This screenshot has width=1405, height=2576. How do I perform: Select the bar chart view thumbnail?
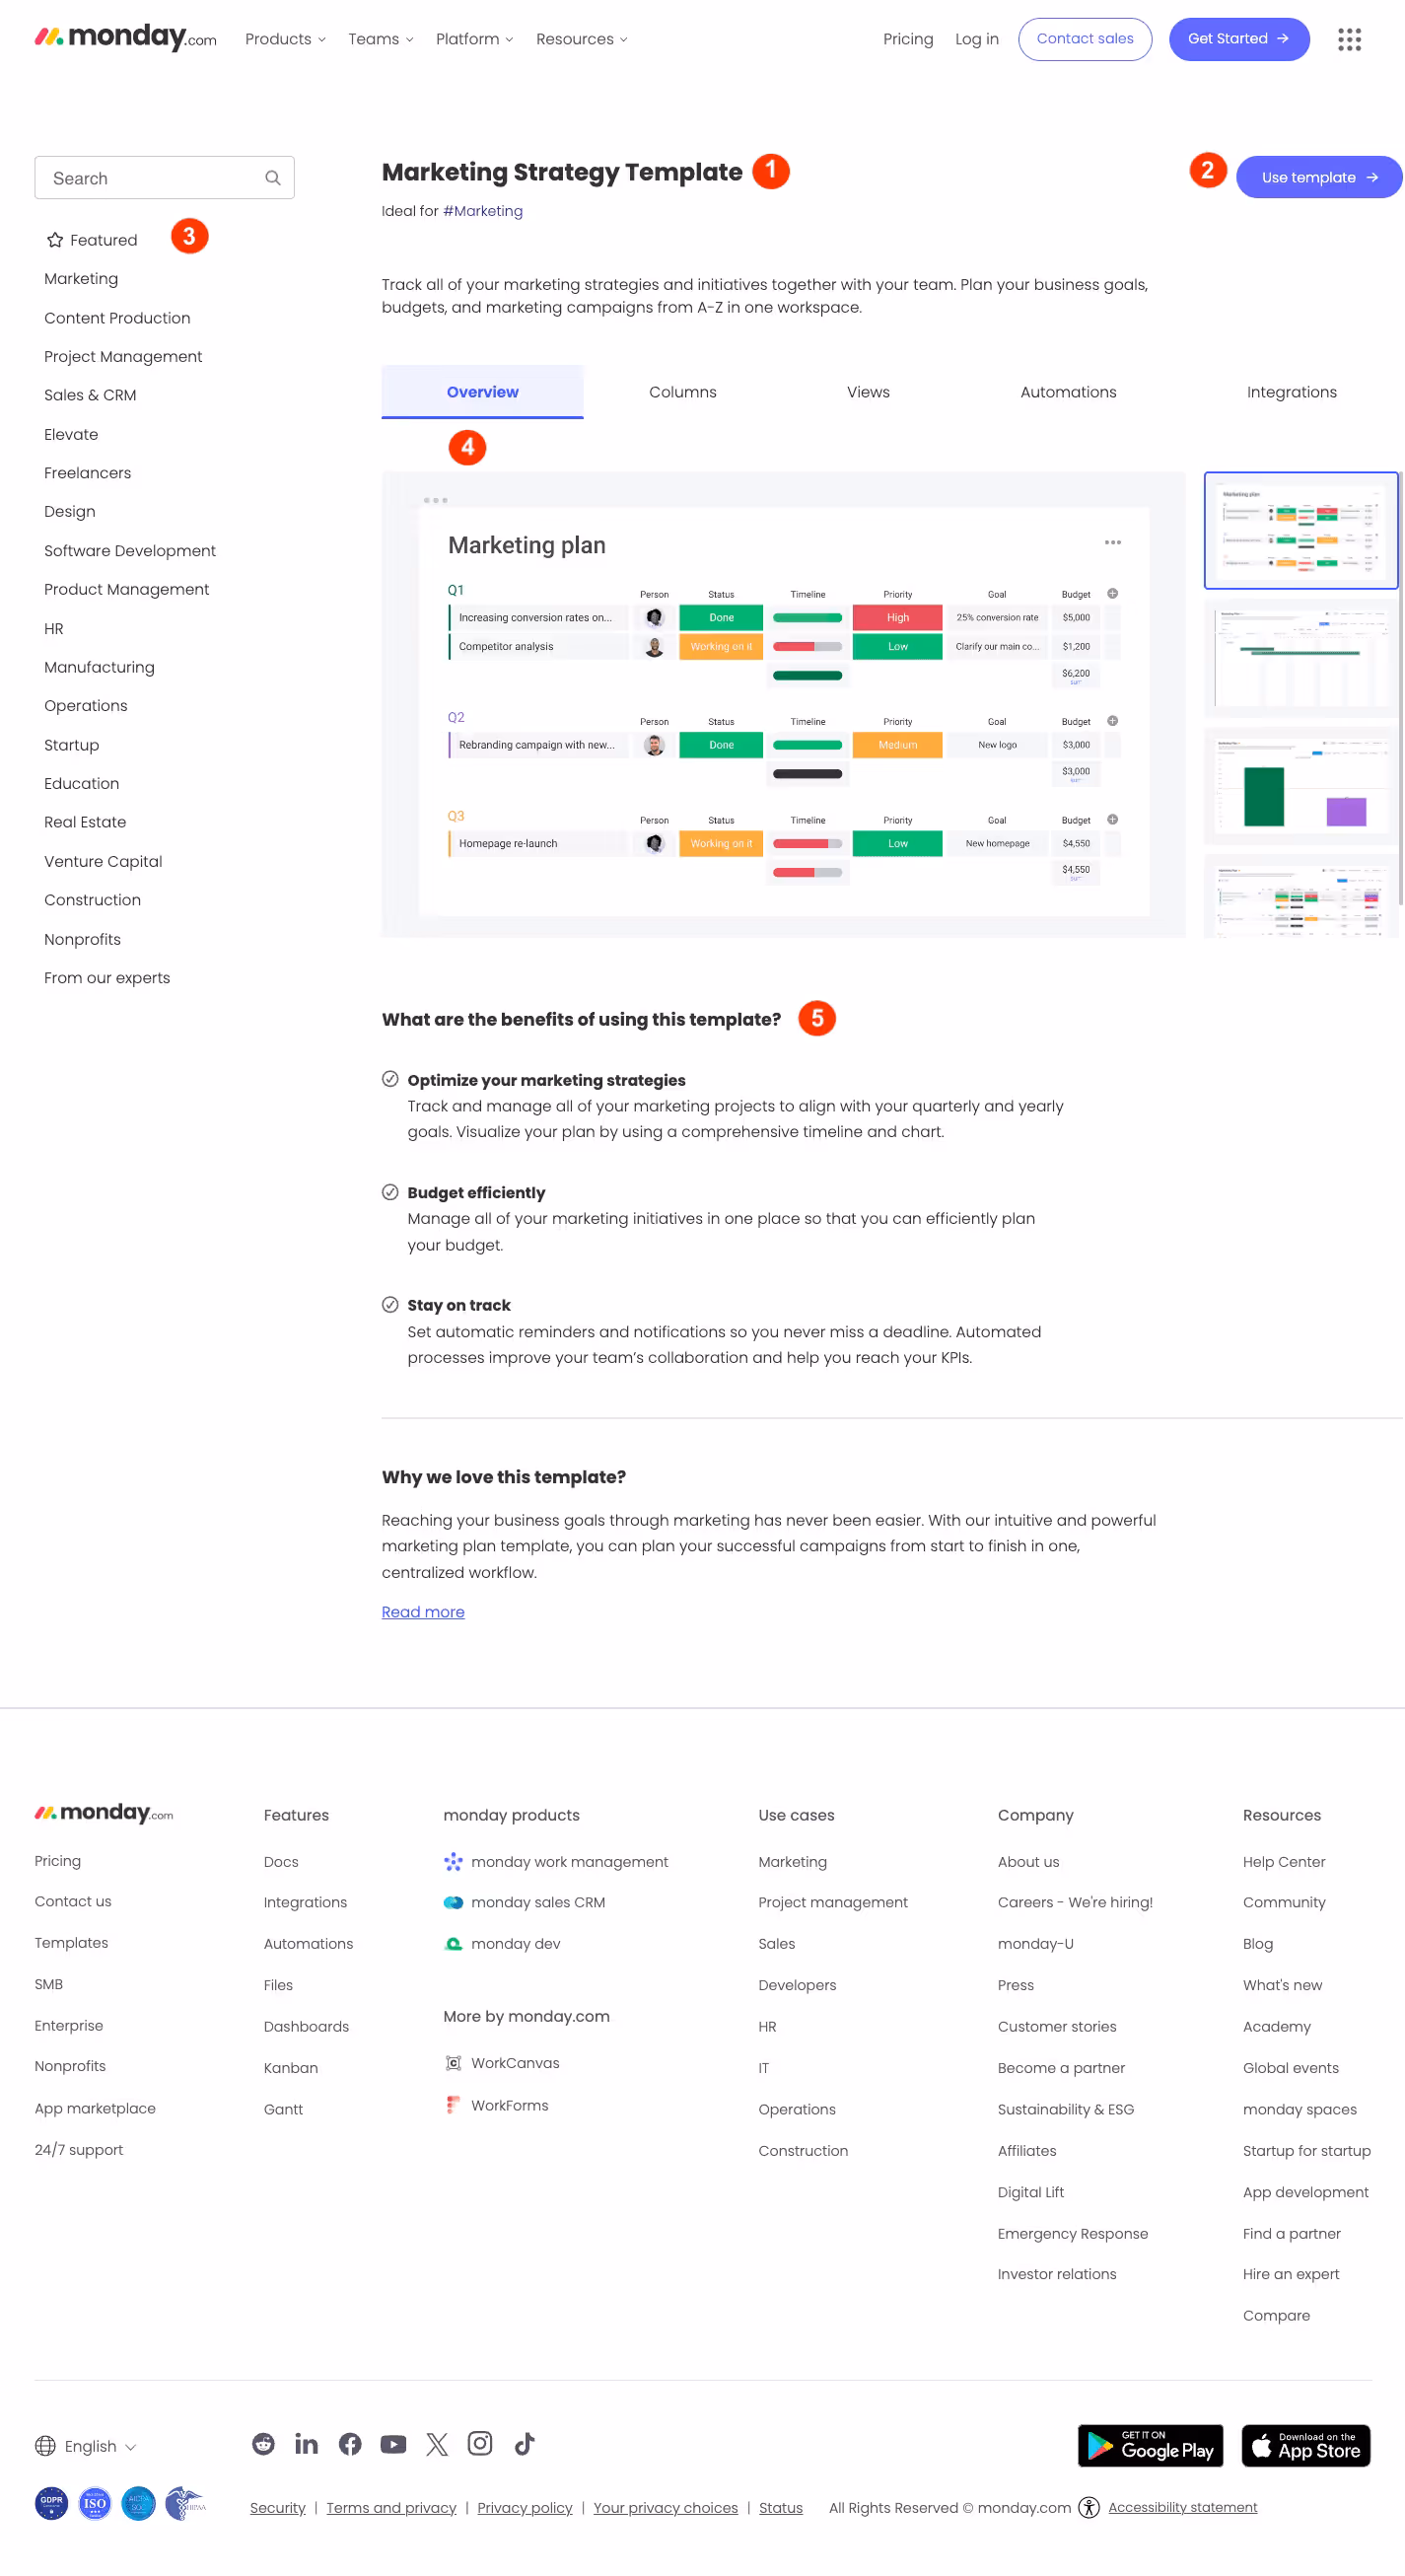1299,786
